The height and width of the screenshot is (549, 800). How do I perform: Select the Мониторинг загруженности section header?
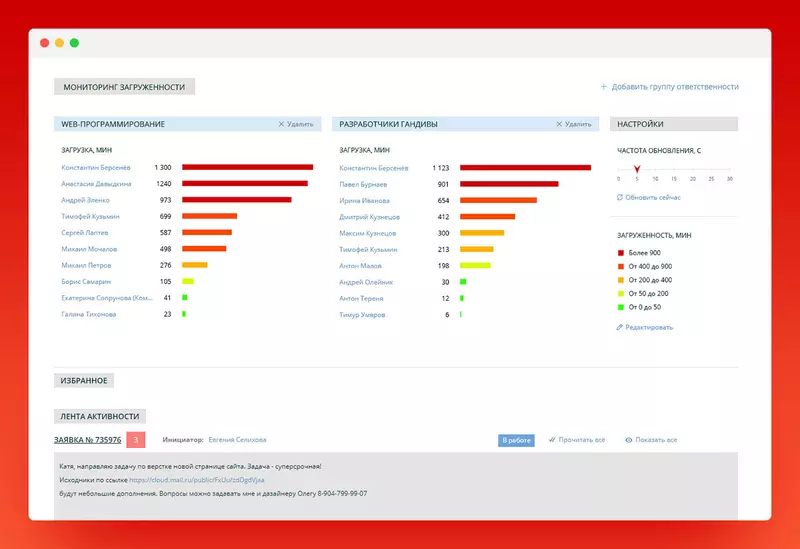tap(124, 87)
